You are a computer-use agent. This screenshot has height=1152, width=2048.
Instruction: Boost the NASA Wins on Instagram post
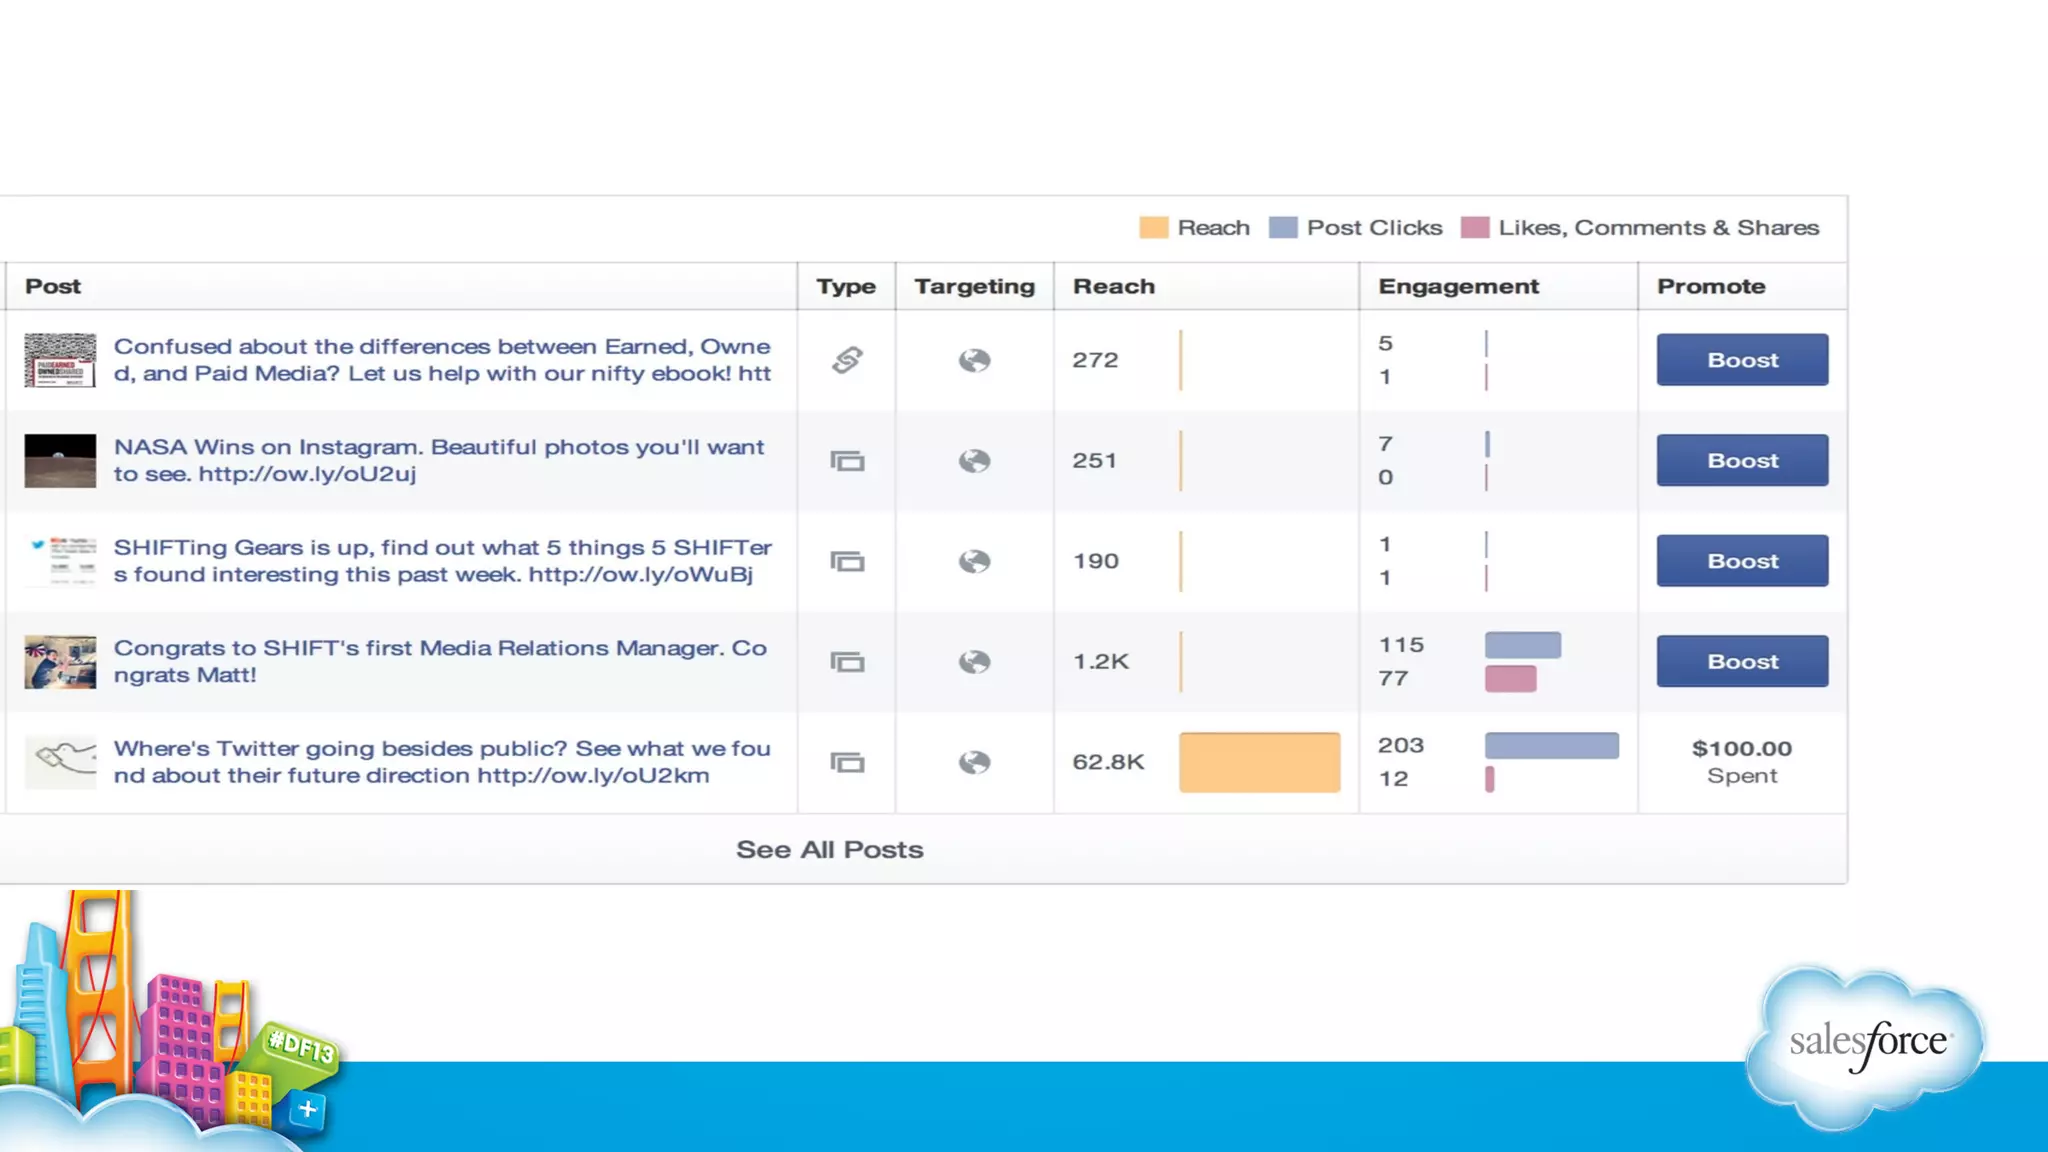(x=1742, y=461)
